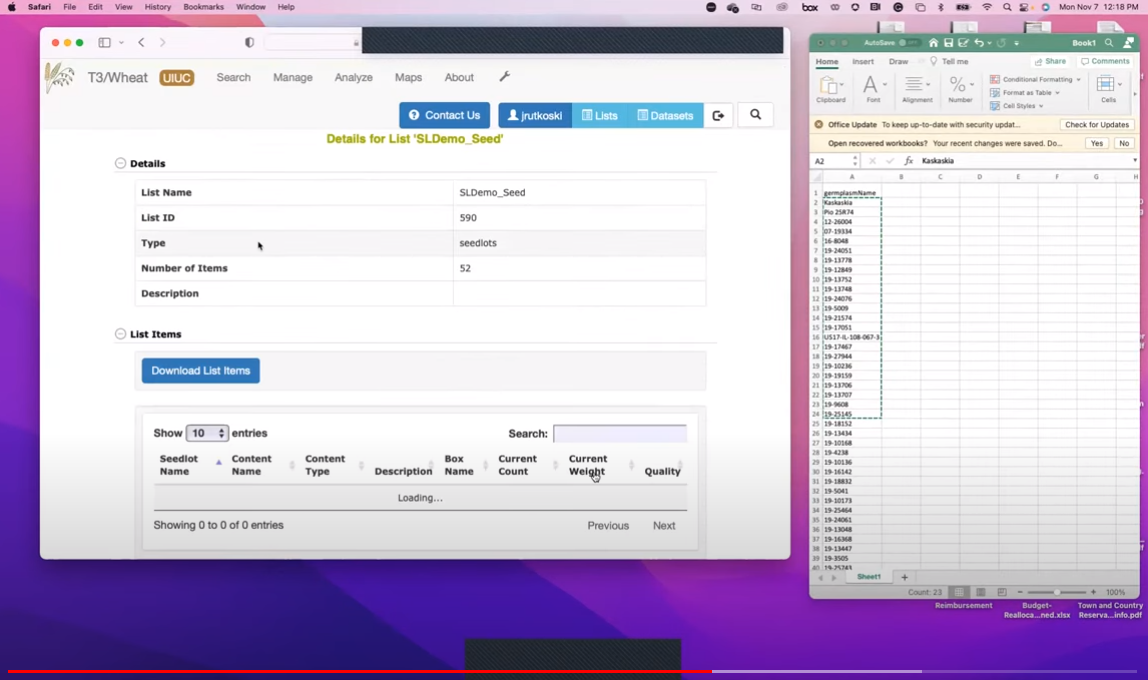The height and width of the screenshot is (680, 1148).
Task: Toggle the AutoSave switch in Excel
Action: pos(907,43)
